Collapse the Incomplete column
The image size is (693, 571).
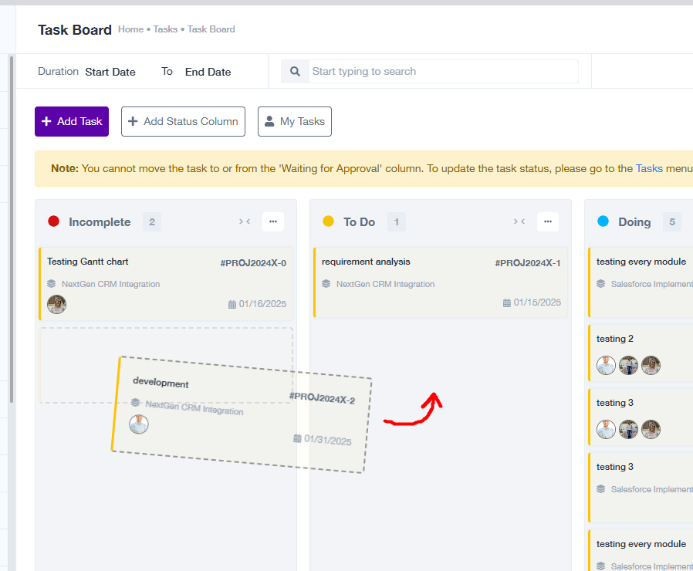245,221
